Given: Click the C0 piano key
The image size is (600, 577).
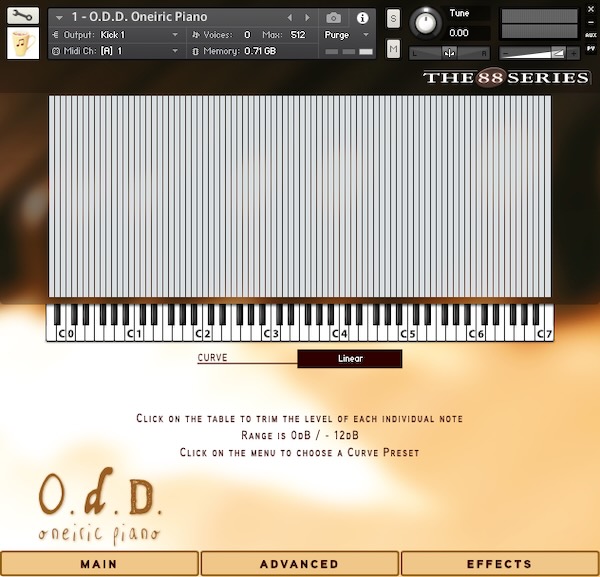Looking at the screenshot, I should tap(61, 334).
